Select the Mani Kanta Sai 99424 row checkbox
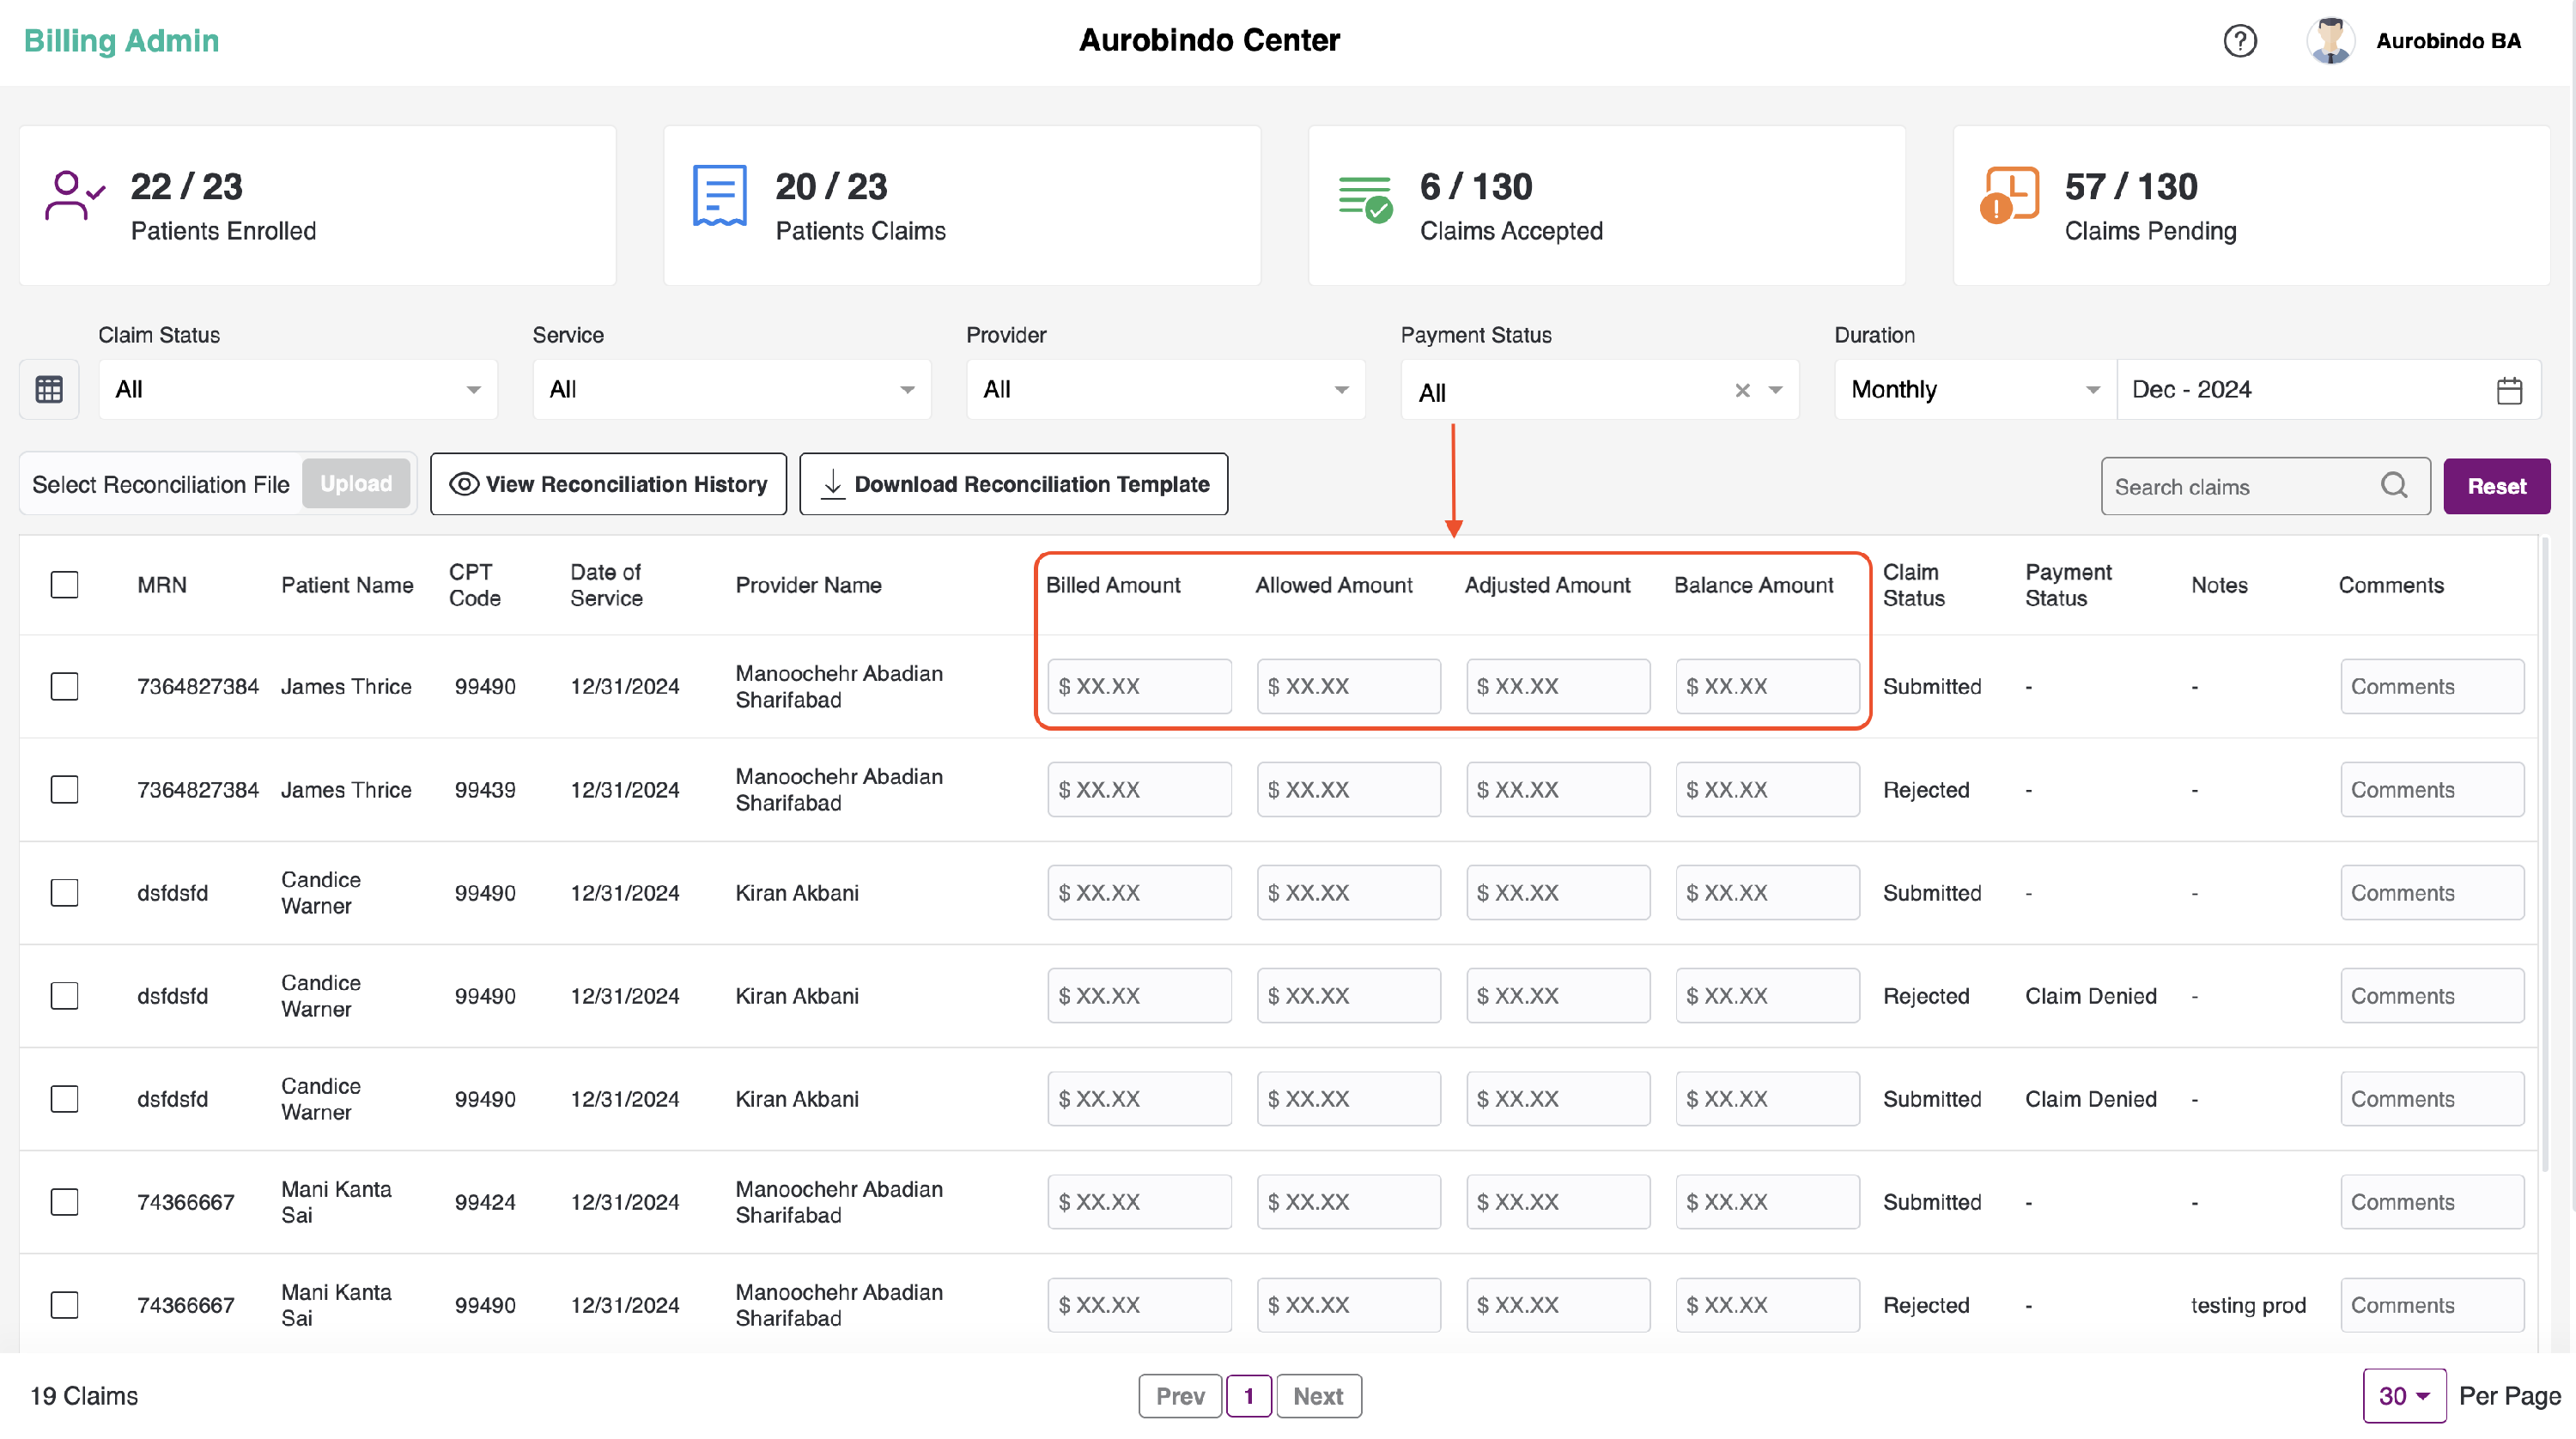Screen dimensions: 2576x1439 click(65, 1202)
